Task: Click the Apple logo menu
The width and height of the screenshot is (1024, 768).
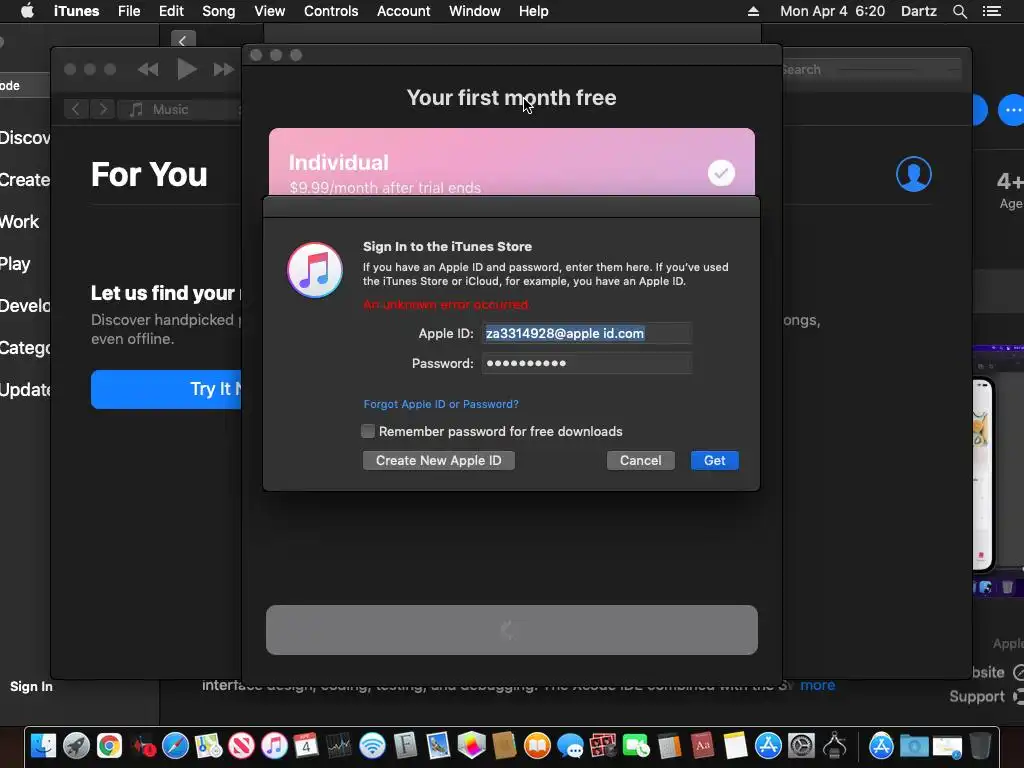Action: 27,11
